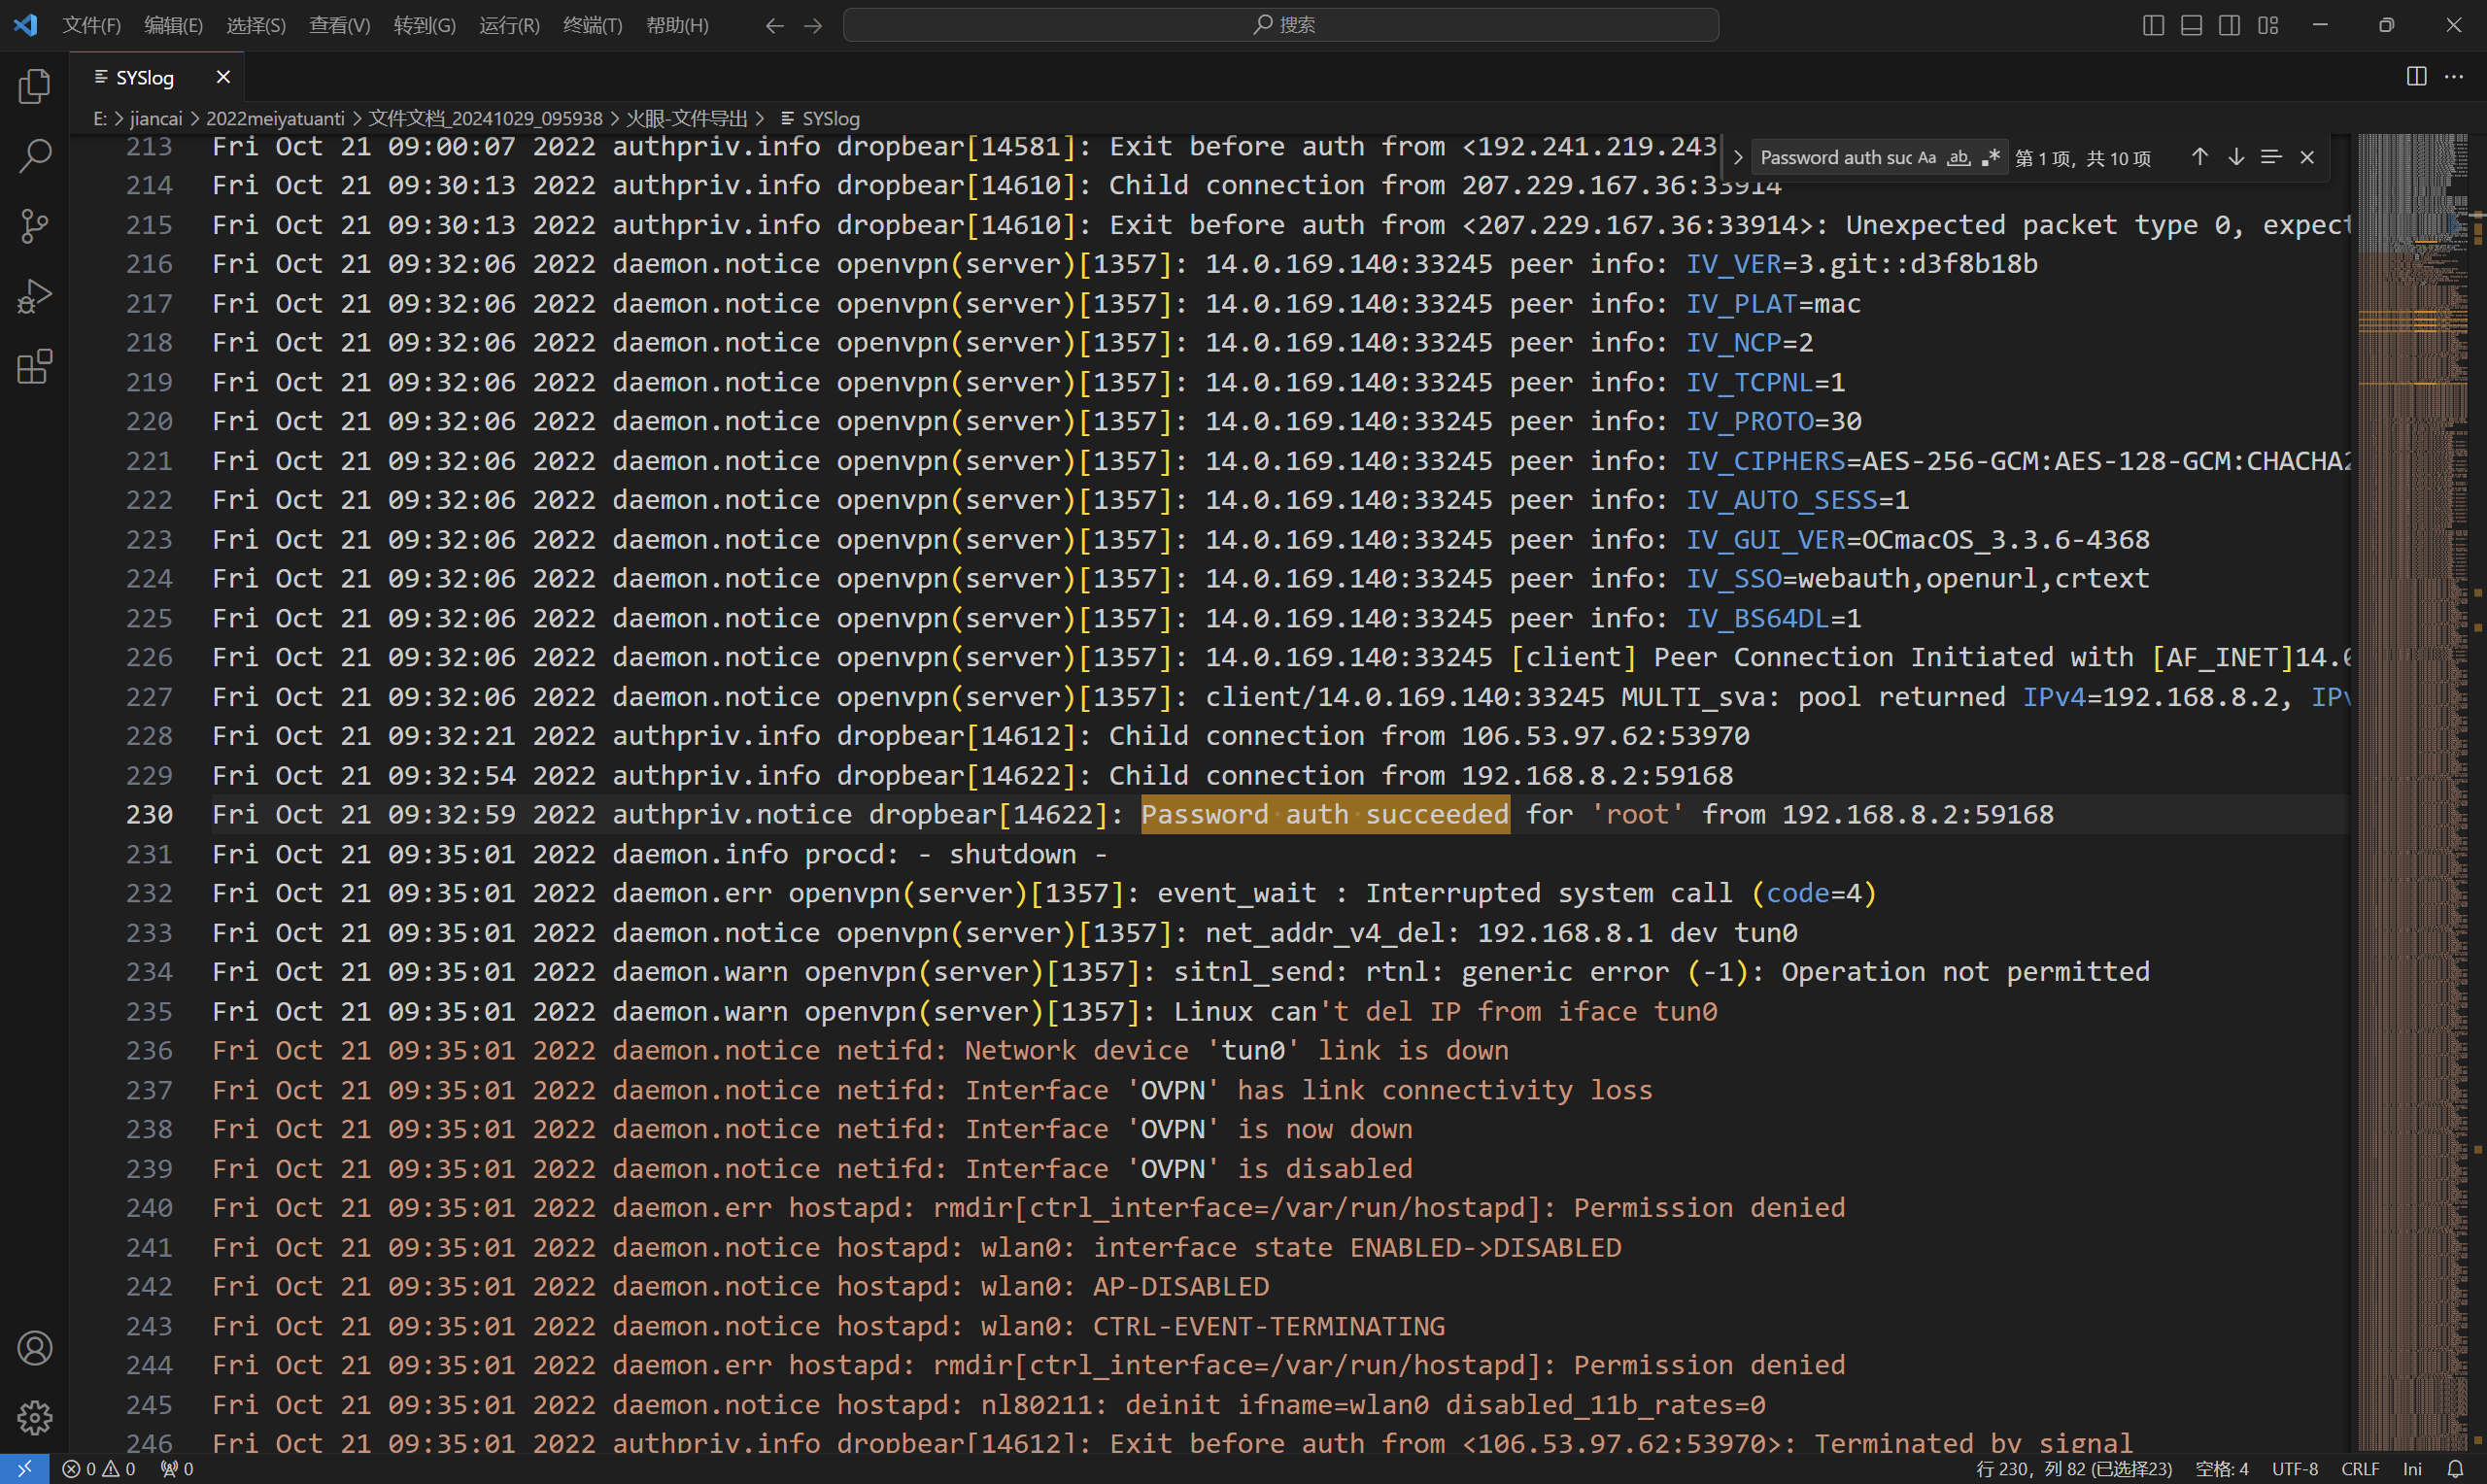
Task: Click highlighted 'Password auth succeeded' match
Action: (1325, 815)
